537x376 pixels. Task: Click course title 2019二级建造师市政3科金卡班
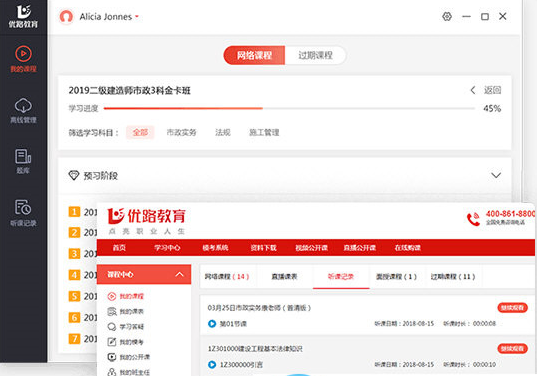(129, 90)
